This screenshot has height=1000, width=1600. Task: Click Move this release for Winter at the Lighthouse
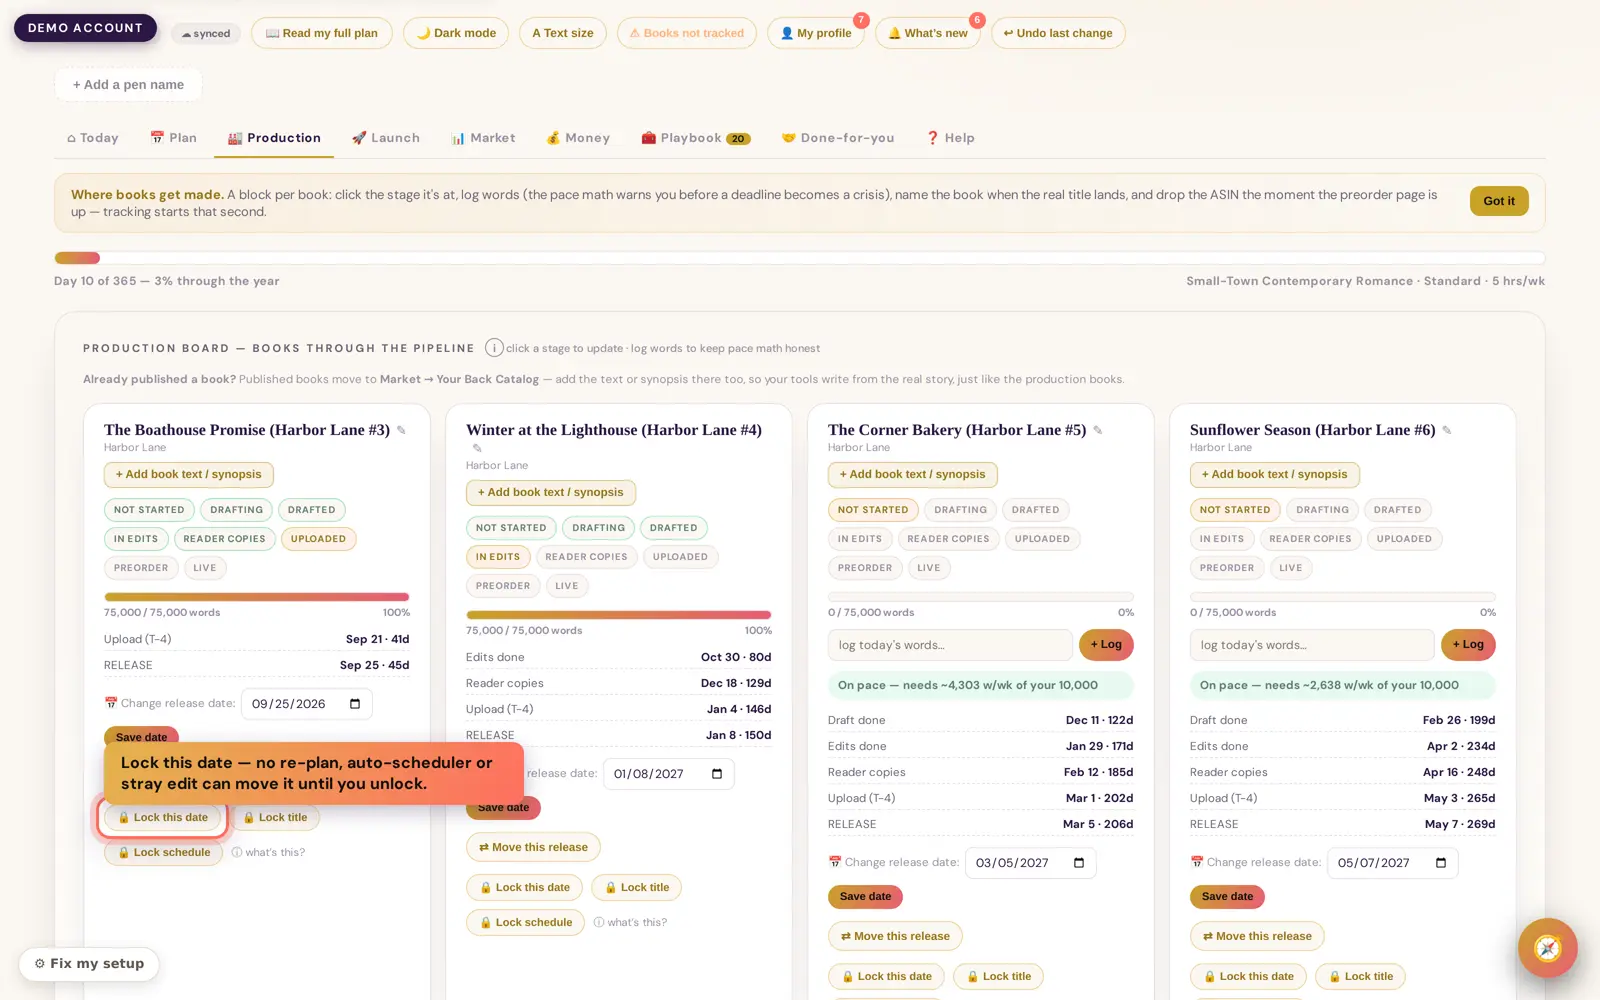pyautogui.click(x=533, y=848)
